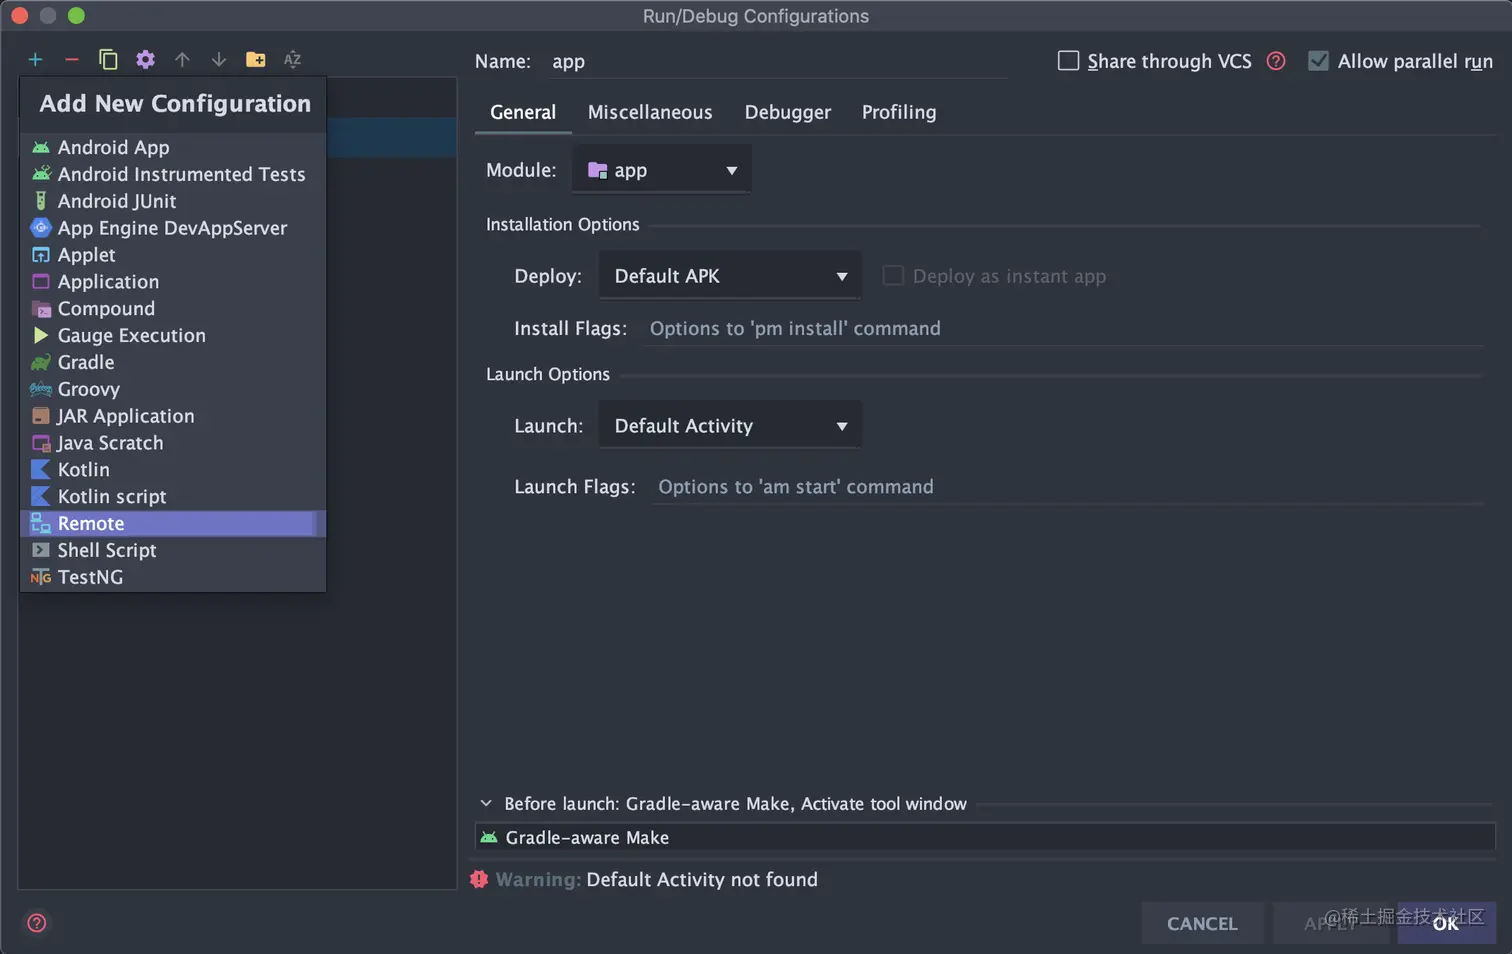Open help icon next to Share through VCS
The height and width of the screenshot is (954, 1512).
pyautogui.click(x=1276, y=61)
